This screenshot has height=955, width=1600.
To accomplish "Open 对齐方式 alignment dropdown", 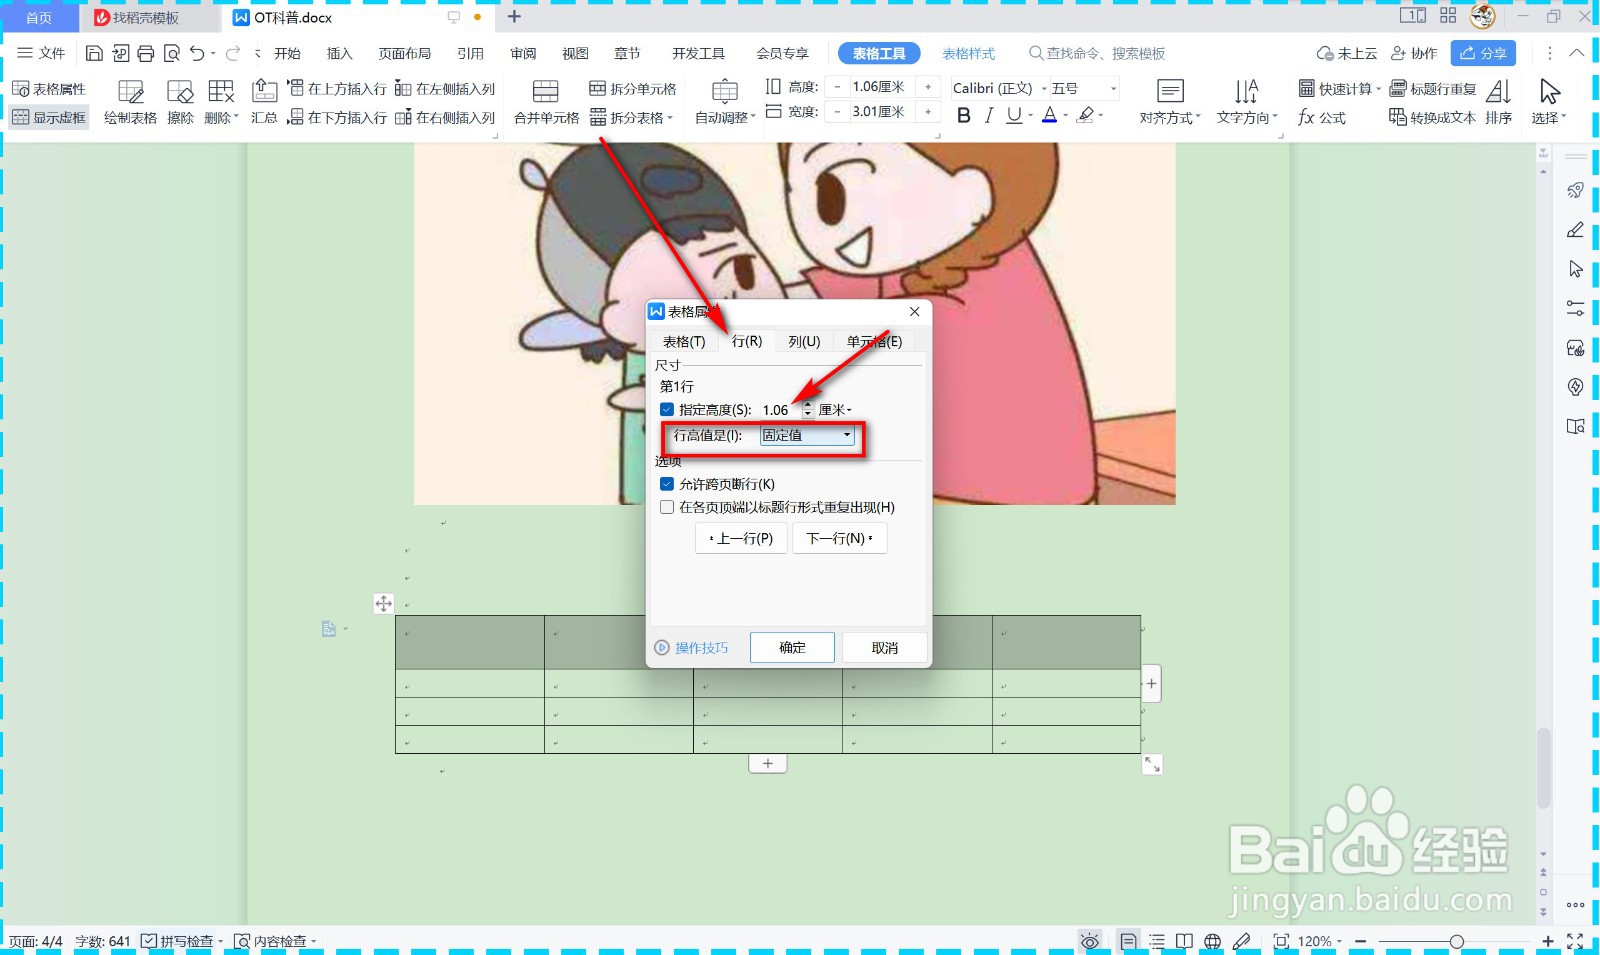I will [x=1170, y=103].
